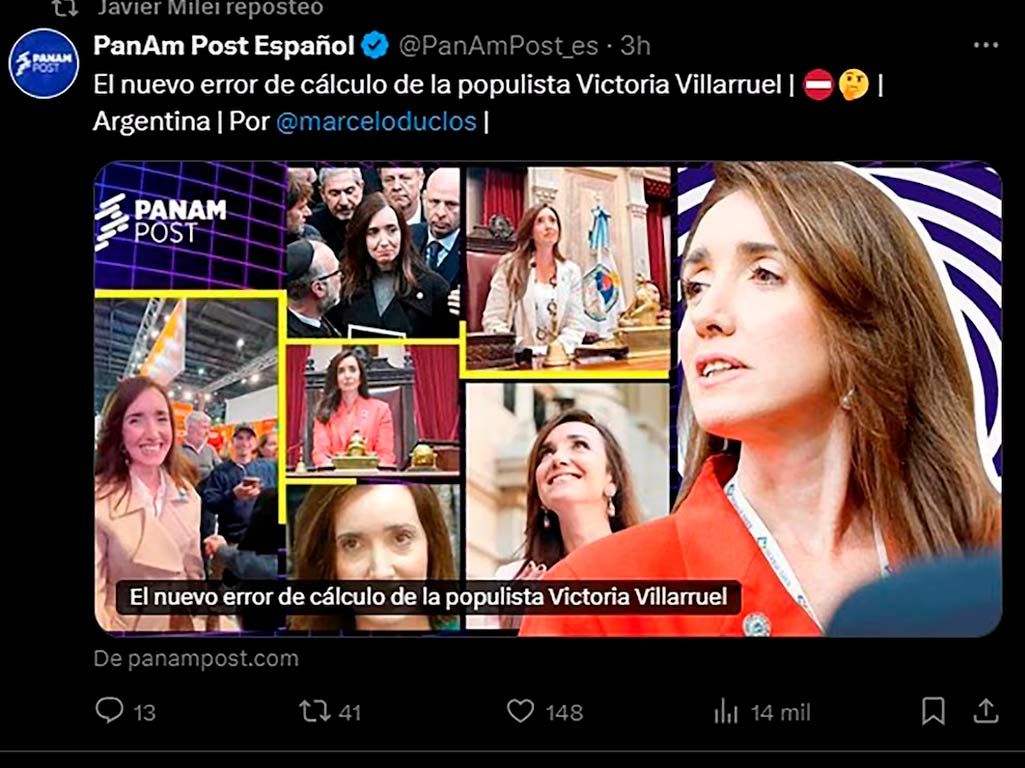The height and width of the screenshot is (768, 1025).
Task: Open PanAm Post Español account name
Action: pyautogui.click(x=224, y=46)
